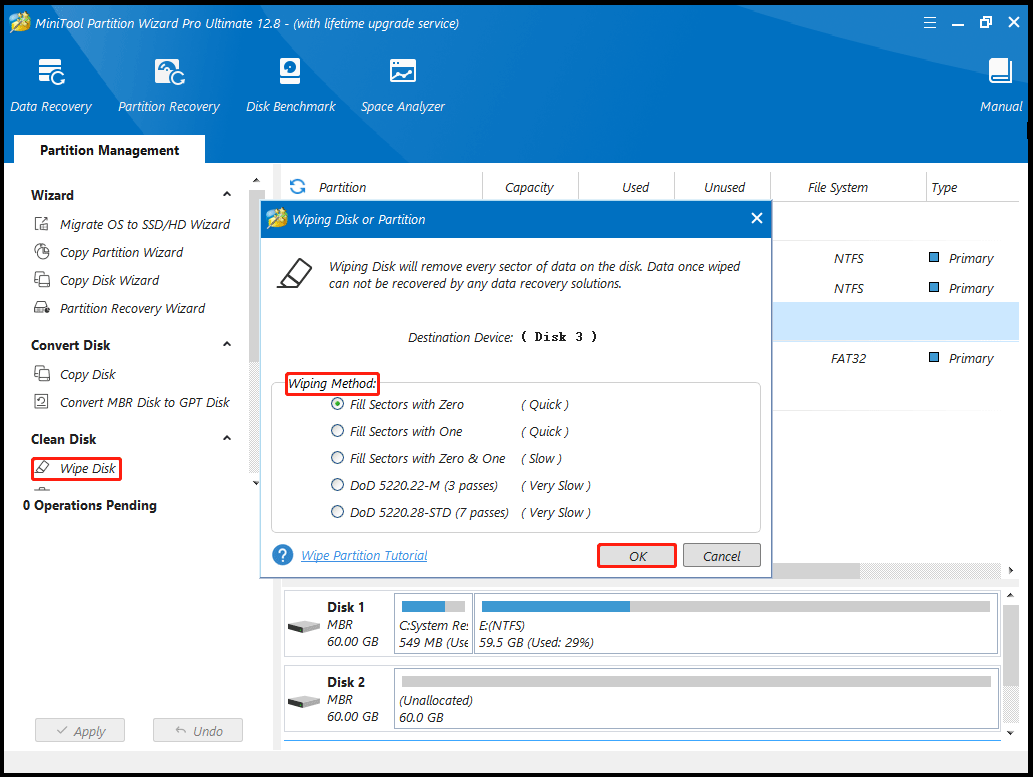Confirm wiping by clicking OK
The height and width of the screenshot is (777, 1033).
(636, 555)
